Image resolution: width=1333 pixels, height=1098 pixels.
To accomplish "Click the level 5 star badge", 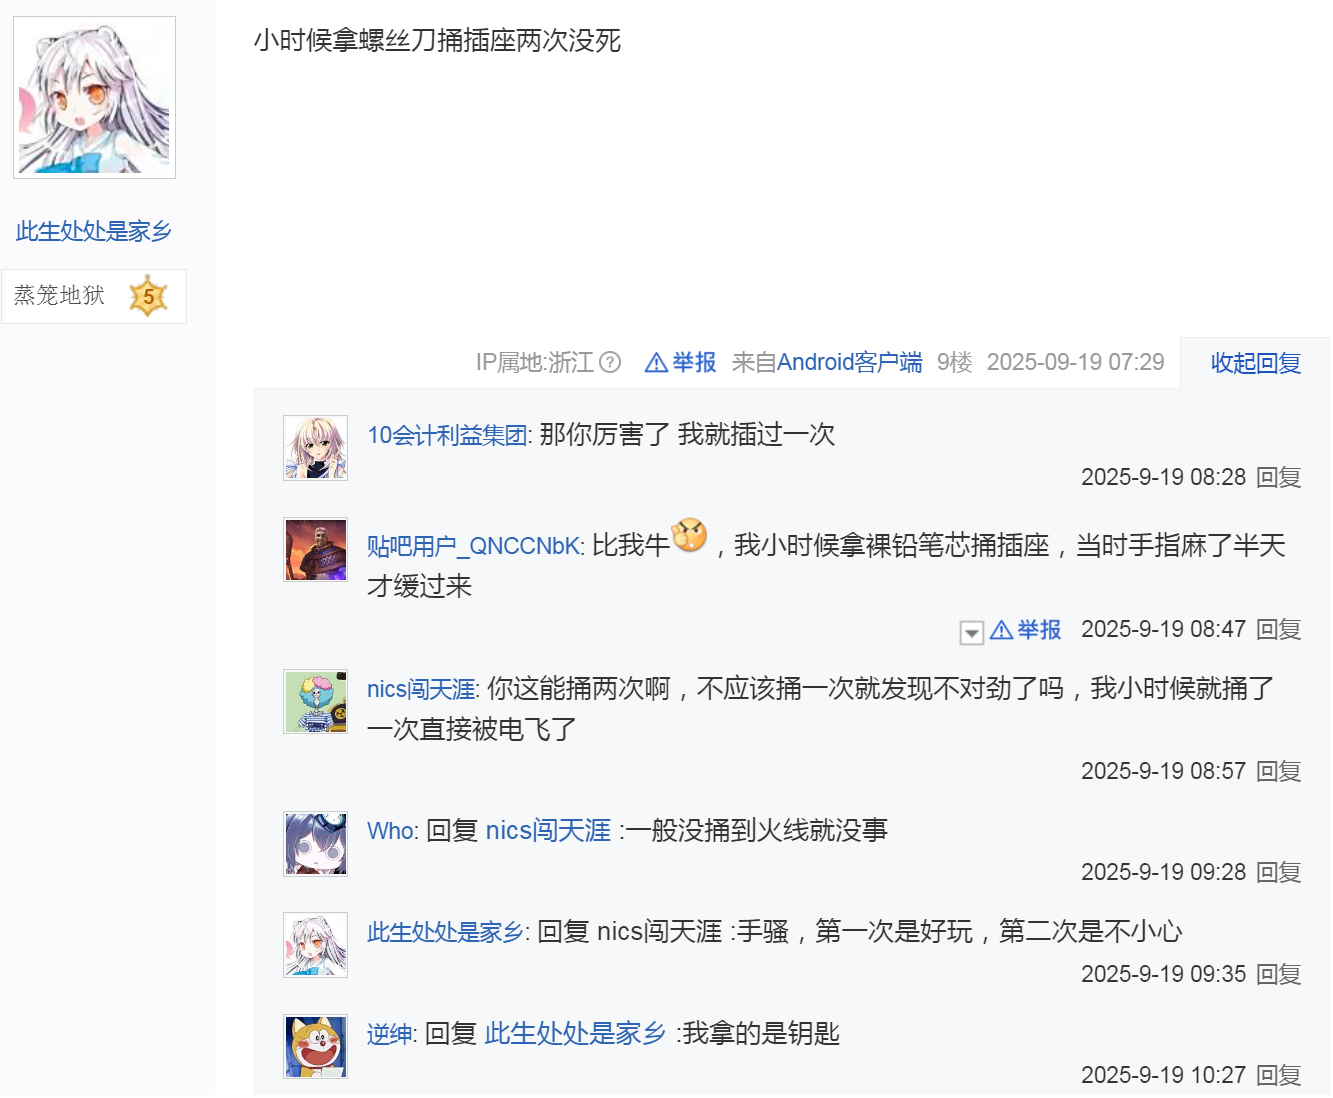I will pos(149,296).
